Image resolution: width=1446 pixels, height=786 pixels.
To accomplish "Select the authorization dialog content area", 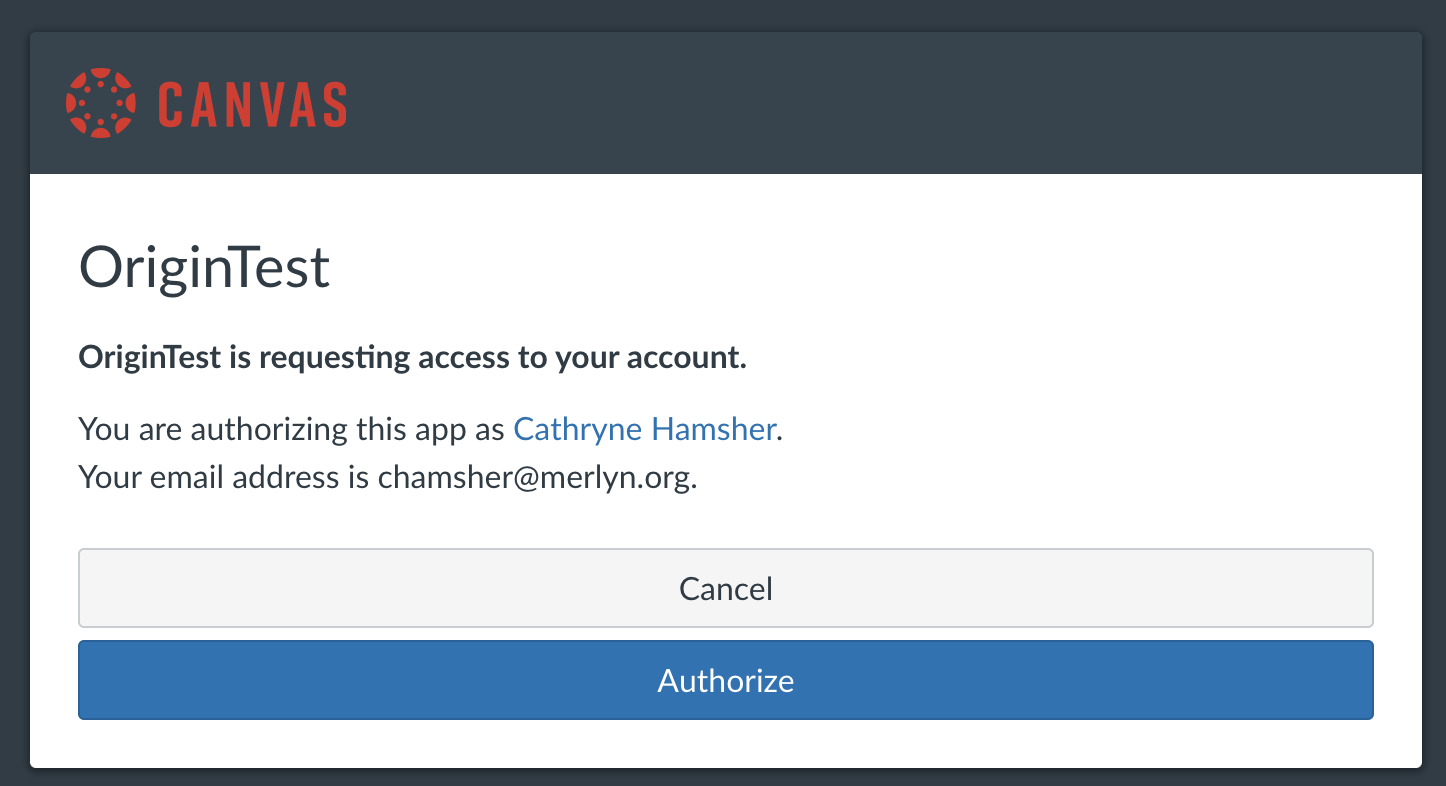I will [725, 460].
